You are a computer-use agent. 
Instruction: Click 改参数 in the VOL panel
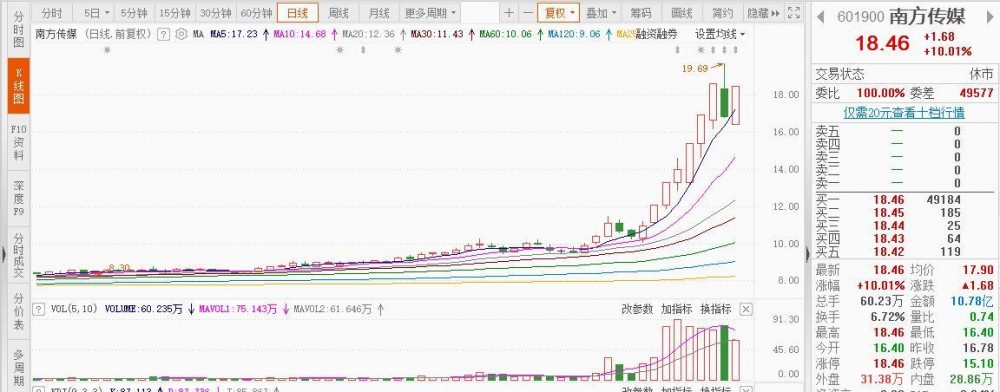click(638, 309)
